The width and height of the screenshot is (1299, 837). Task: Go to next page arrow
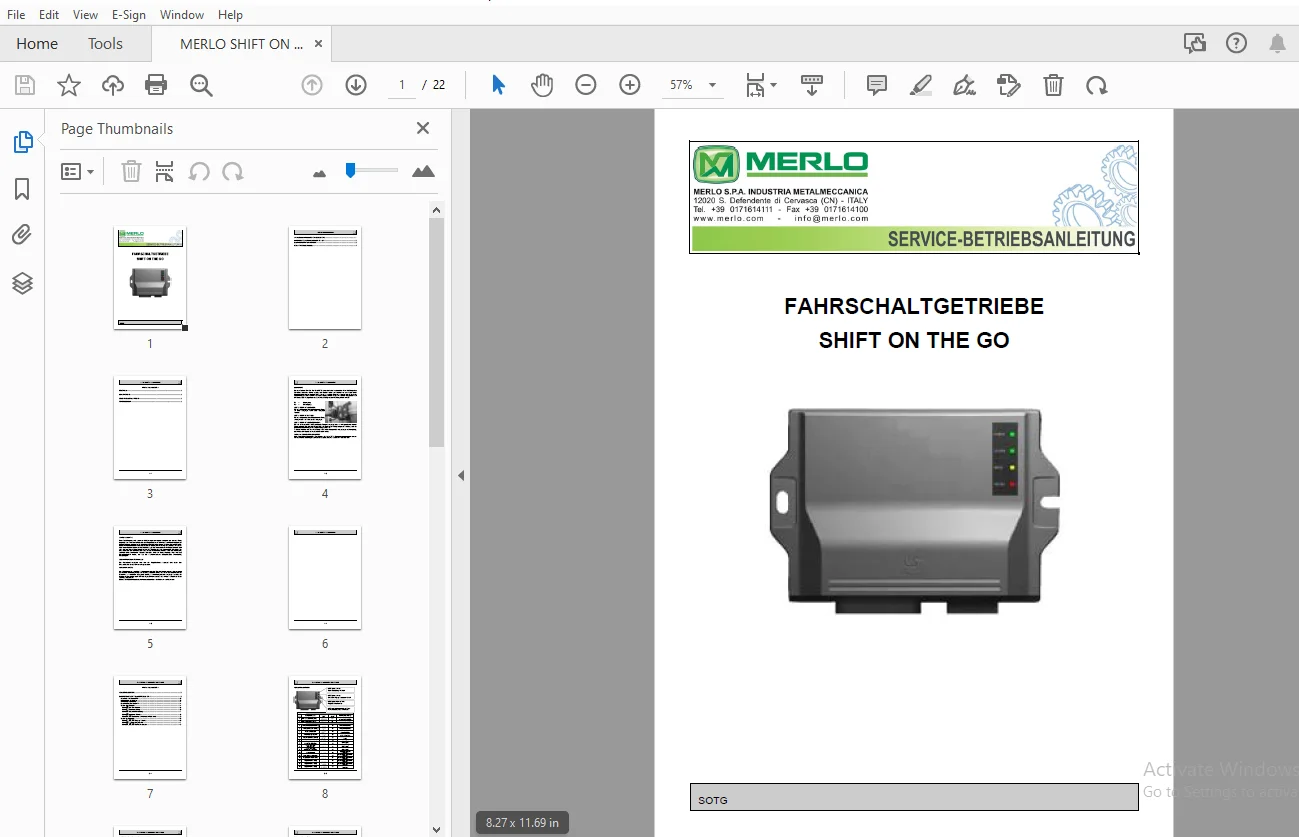(x=356, y=85)
